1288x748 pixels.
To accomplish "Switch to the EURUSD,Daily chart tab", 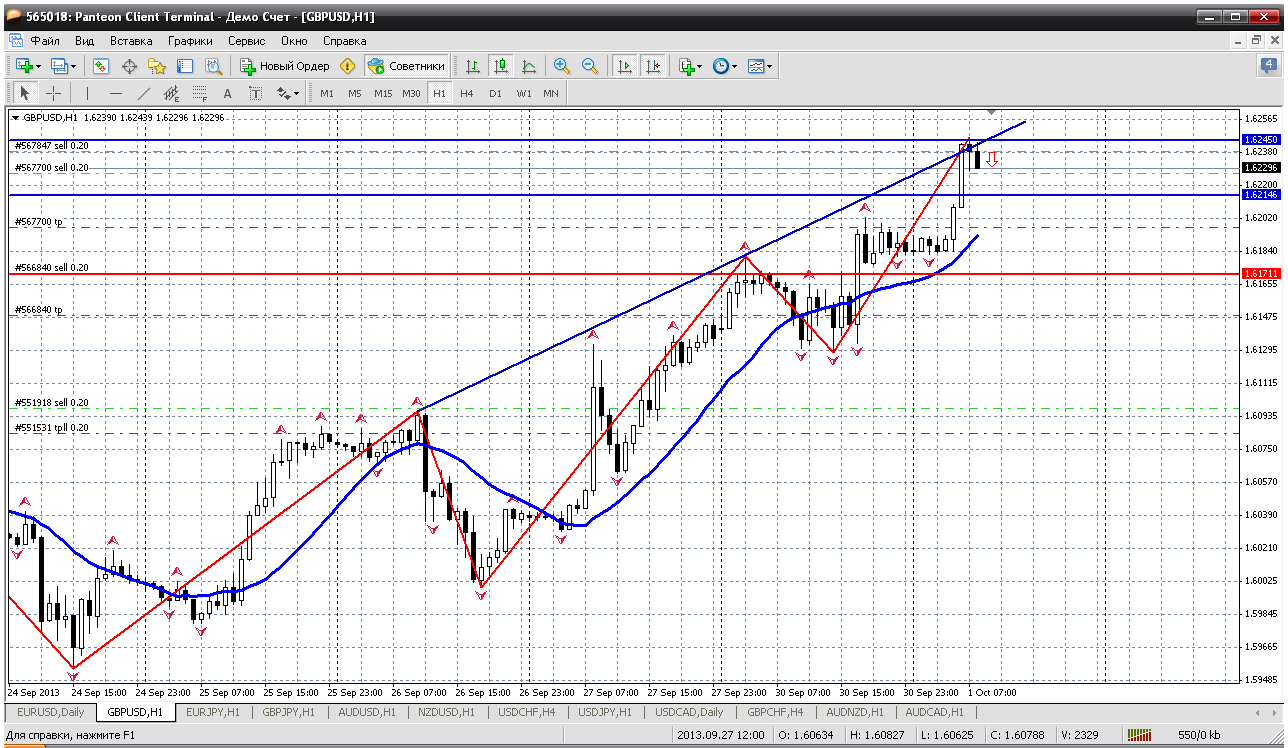I will pyautogui.click(x=51, y=712).
